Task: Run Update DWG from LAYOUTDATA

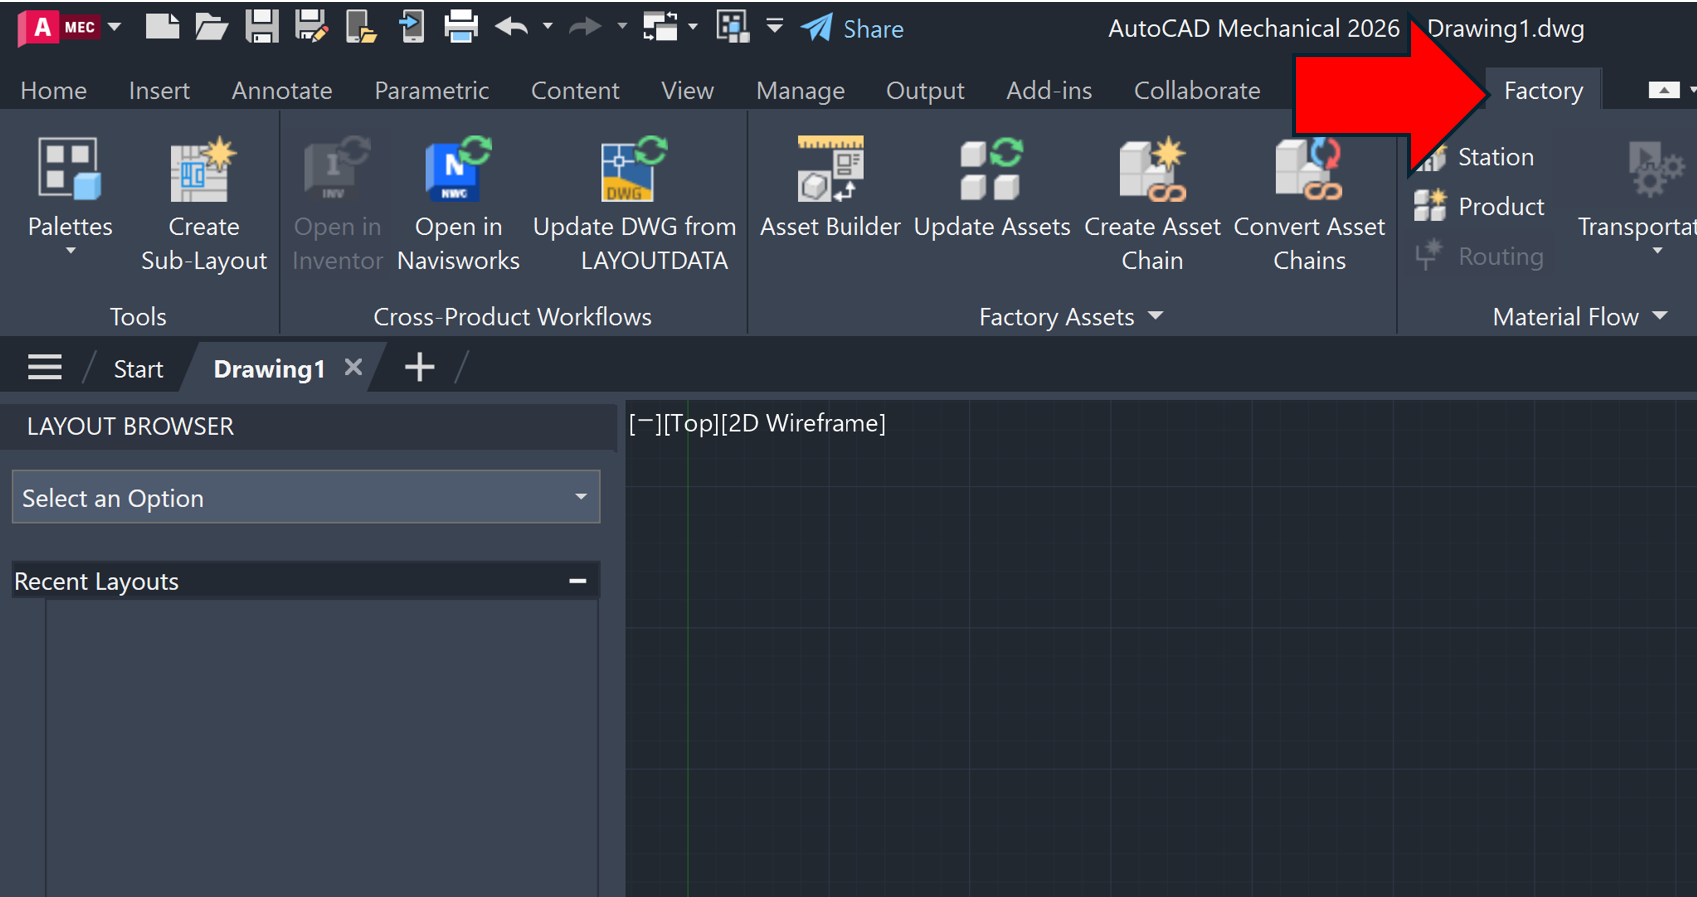Action: [635, 204]
